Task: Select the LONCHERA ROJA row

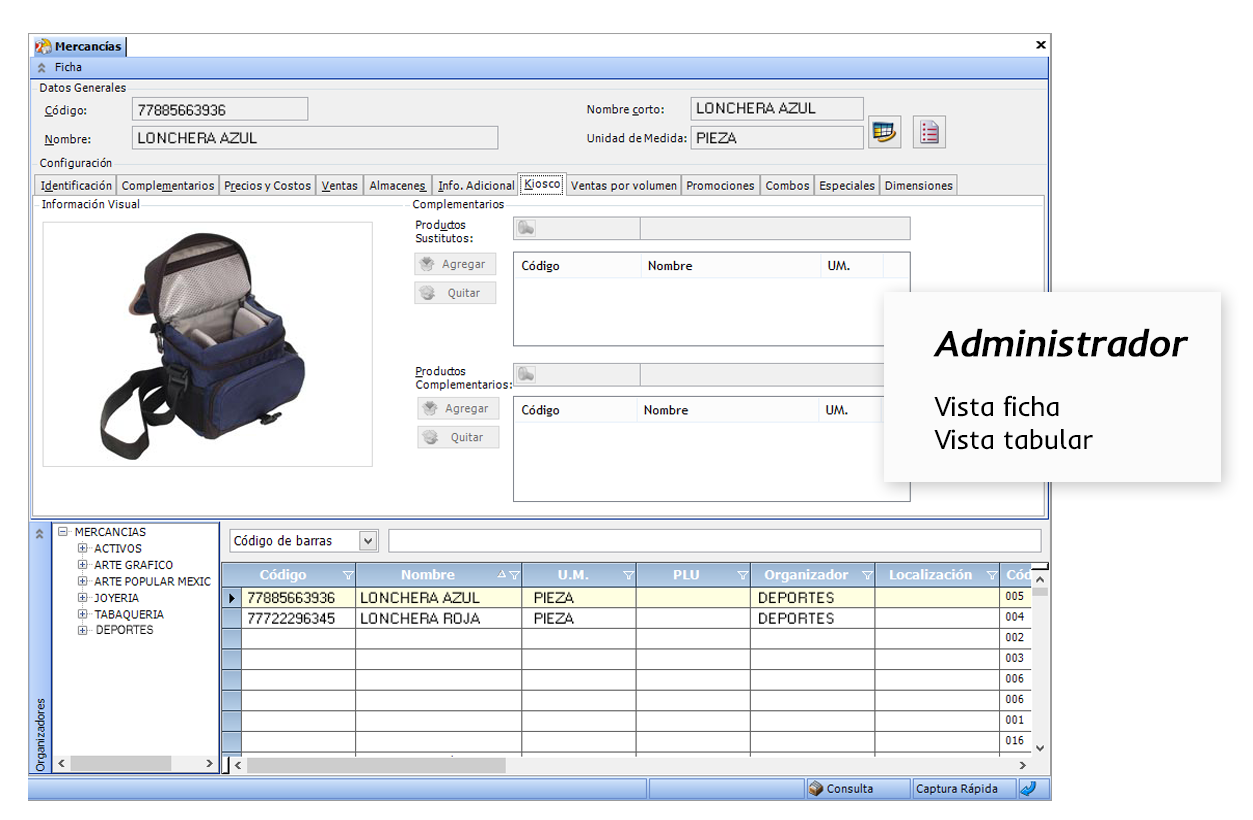Action: tap(419, 619)
